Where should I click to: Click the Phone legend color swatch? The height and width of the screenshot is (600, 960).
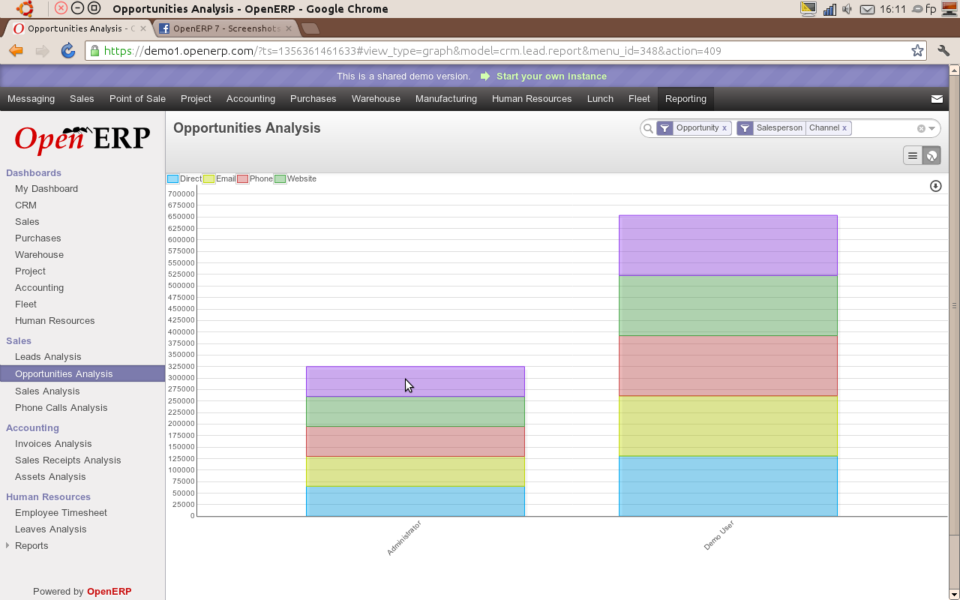point(242,179)
